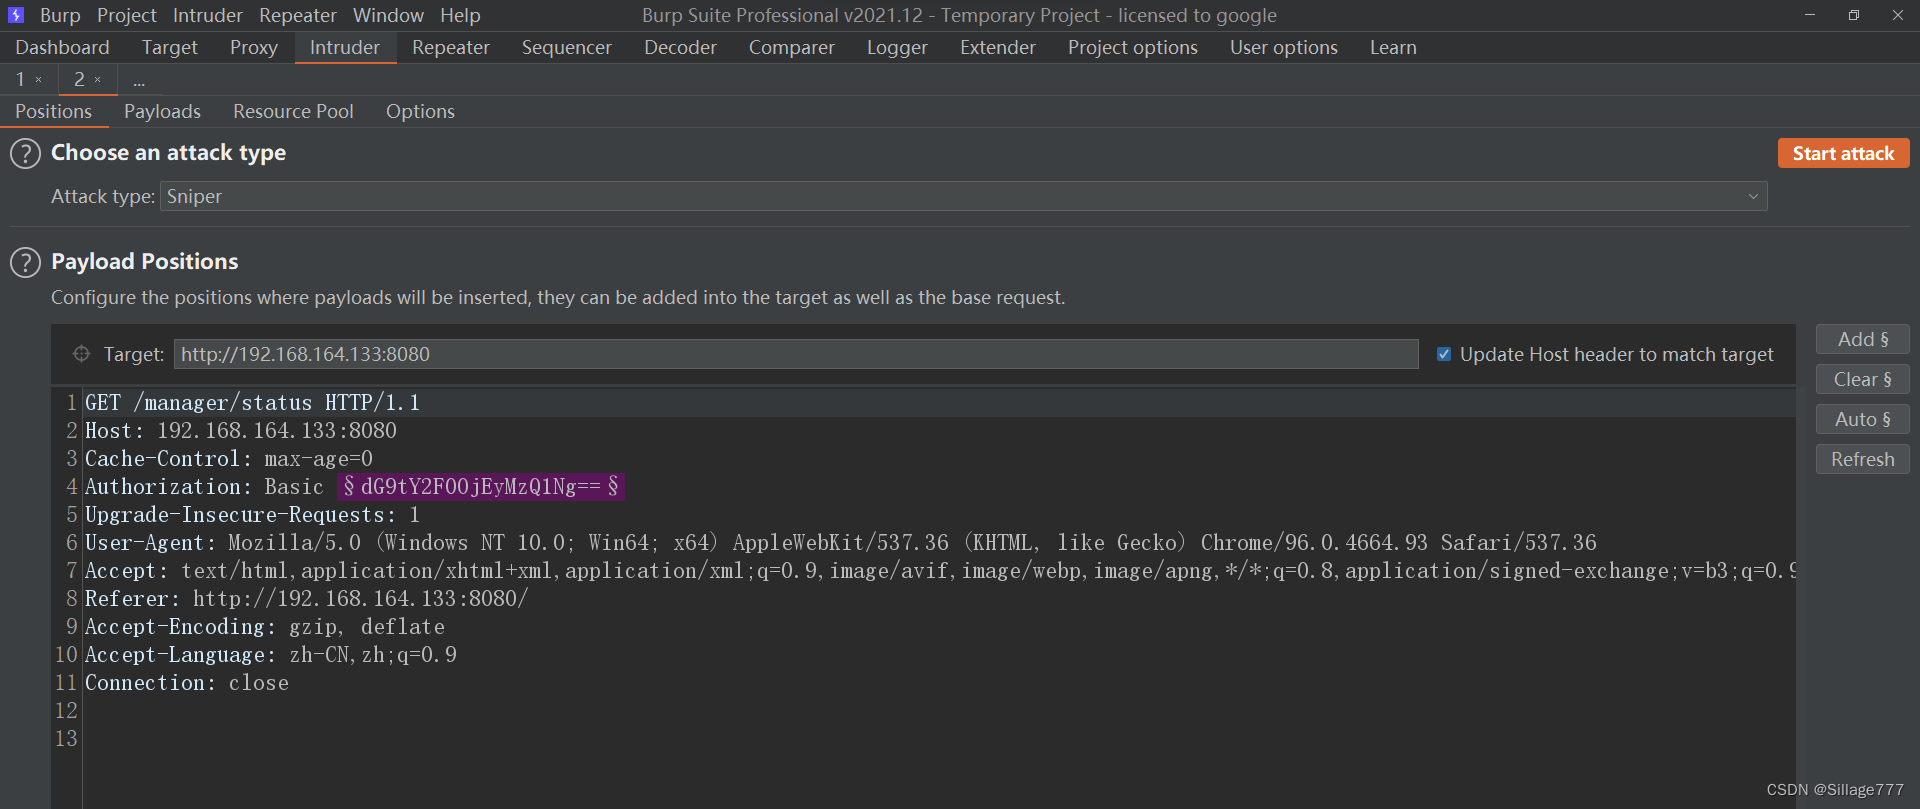Click the Upgrade-Insecure-Requests: 1 line
1920x809 pixels.
[252, 515]
